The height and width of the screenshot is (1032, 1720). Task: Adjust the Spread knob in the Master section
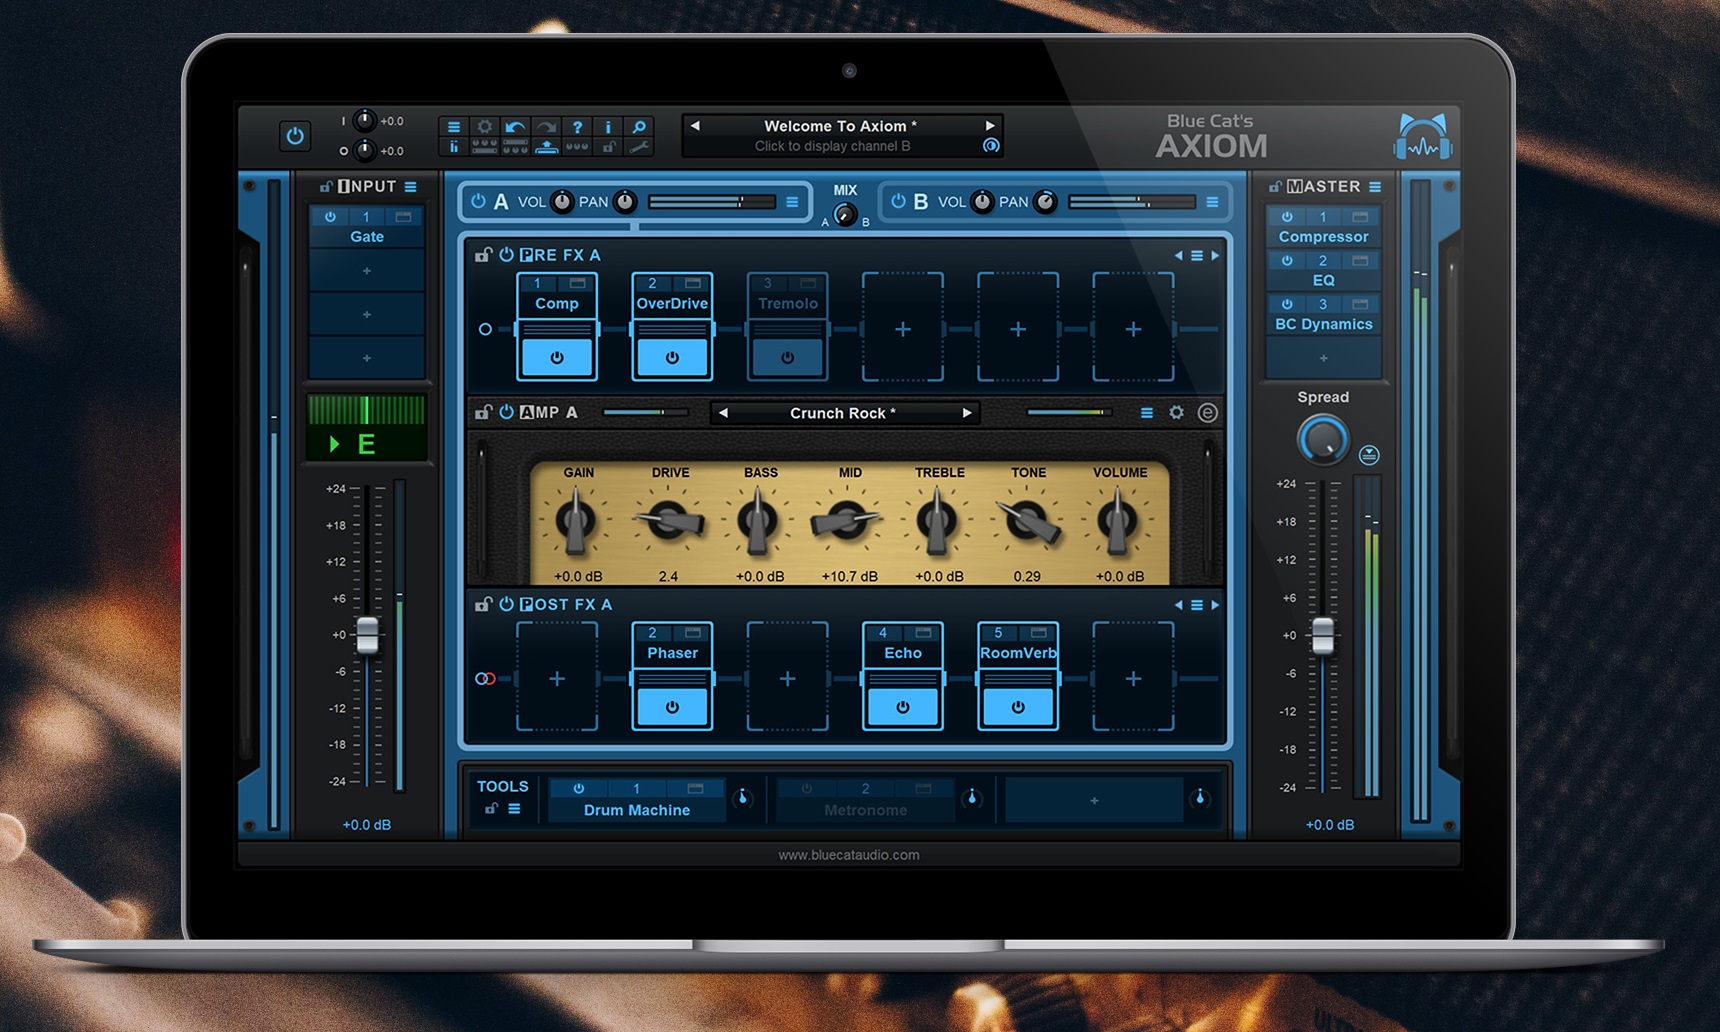click(1322, 440)
